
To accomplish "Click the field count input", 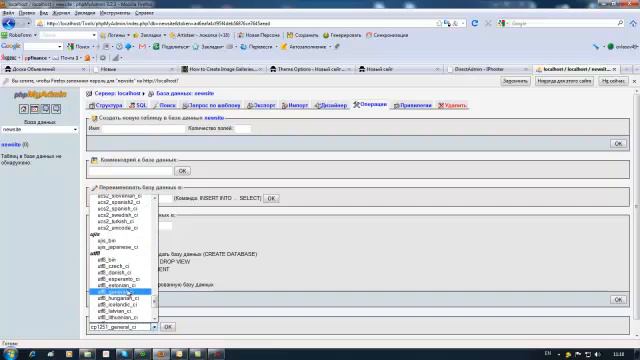I will (243, 129).
